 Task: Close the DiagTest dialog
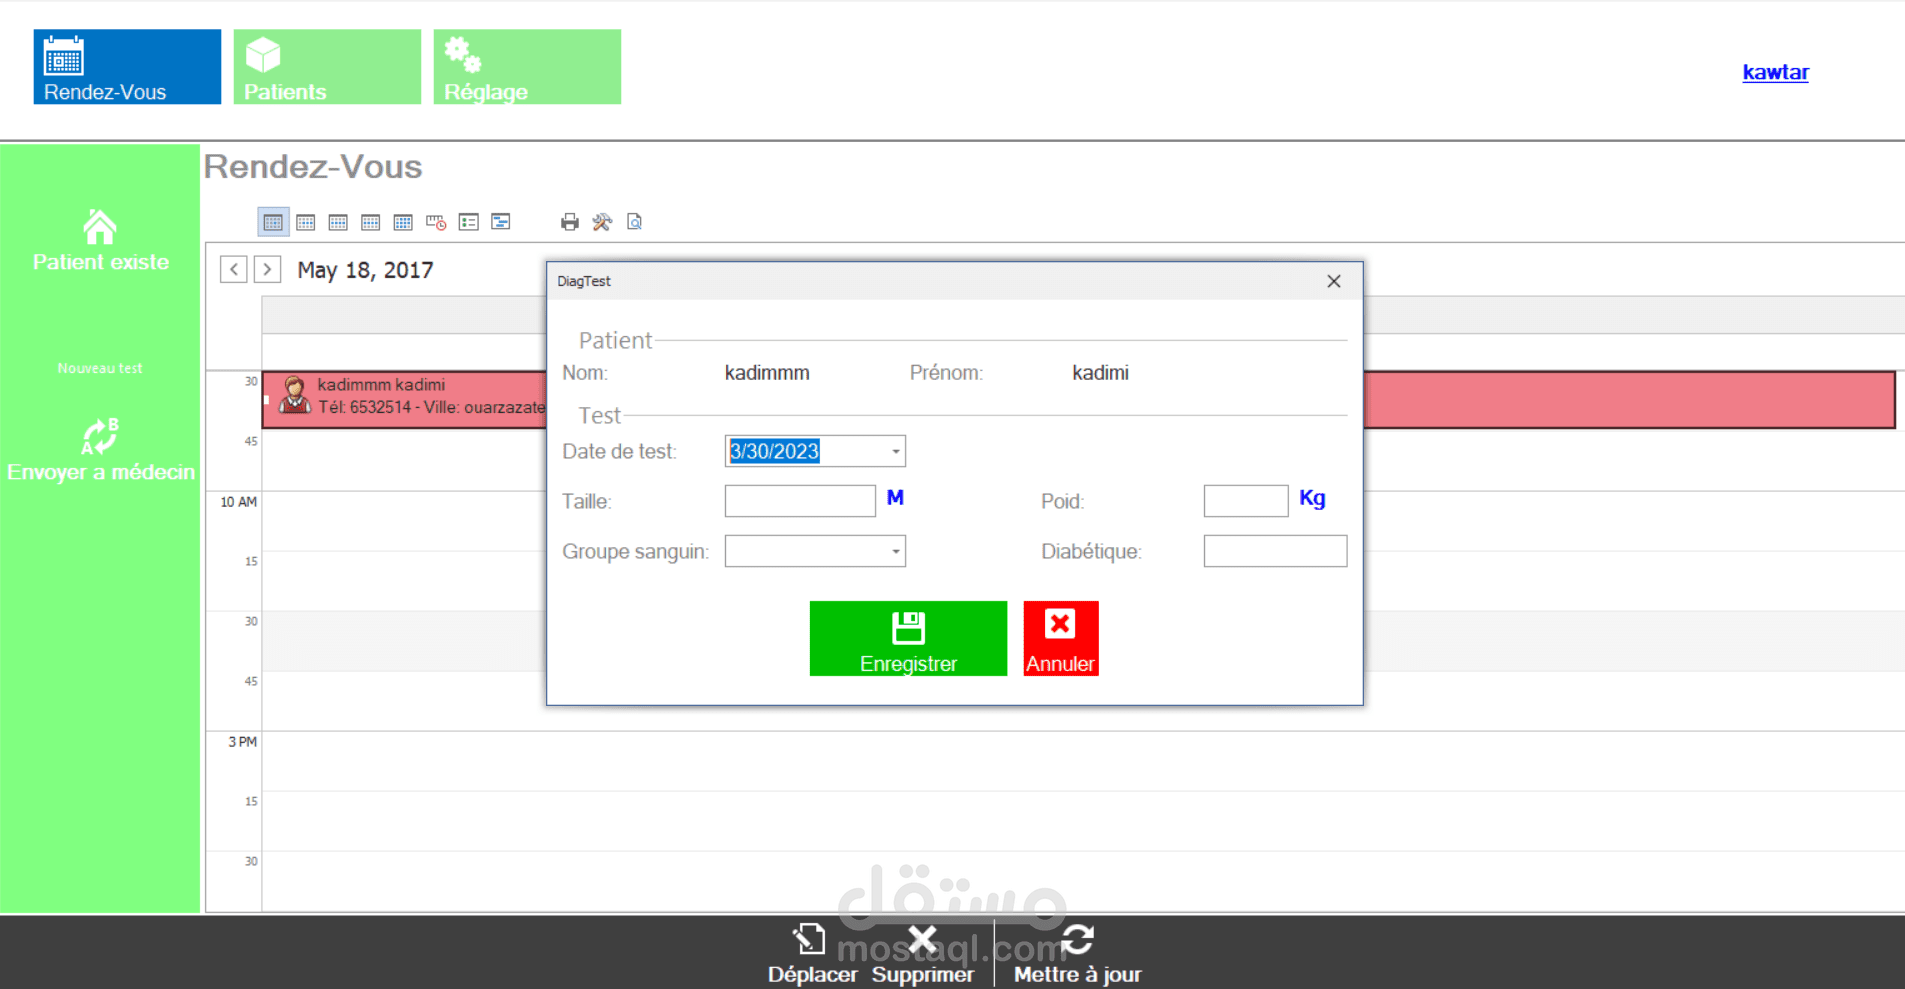[1334, 281]
